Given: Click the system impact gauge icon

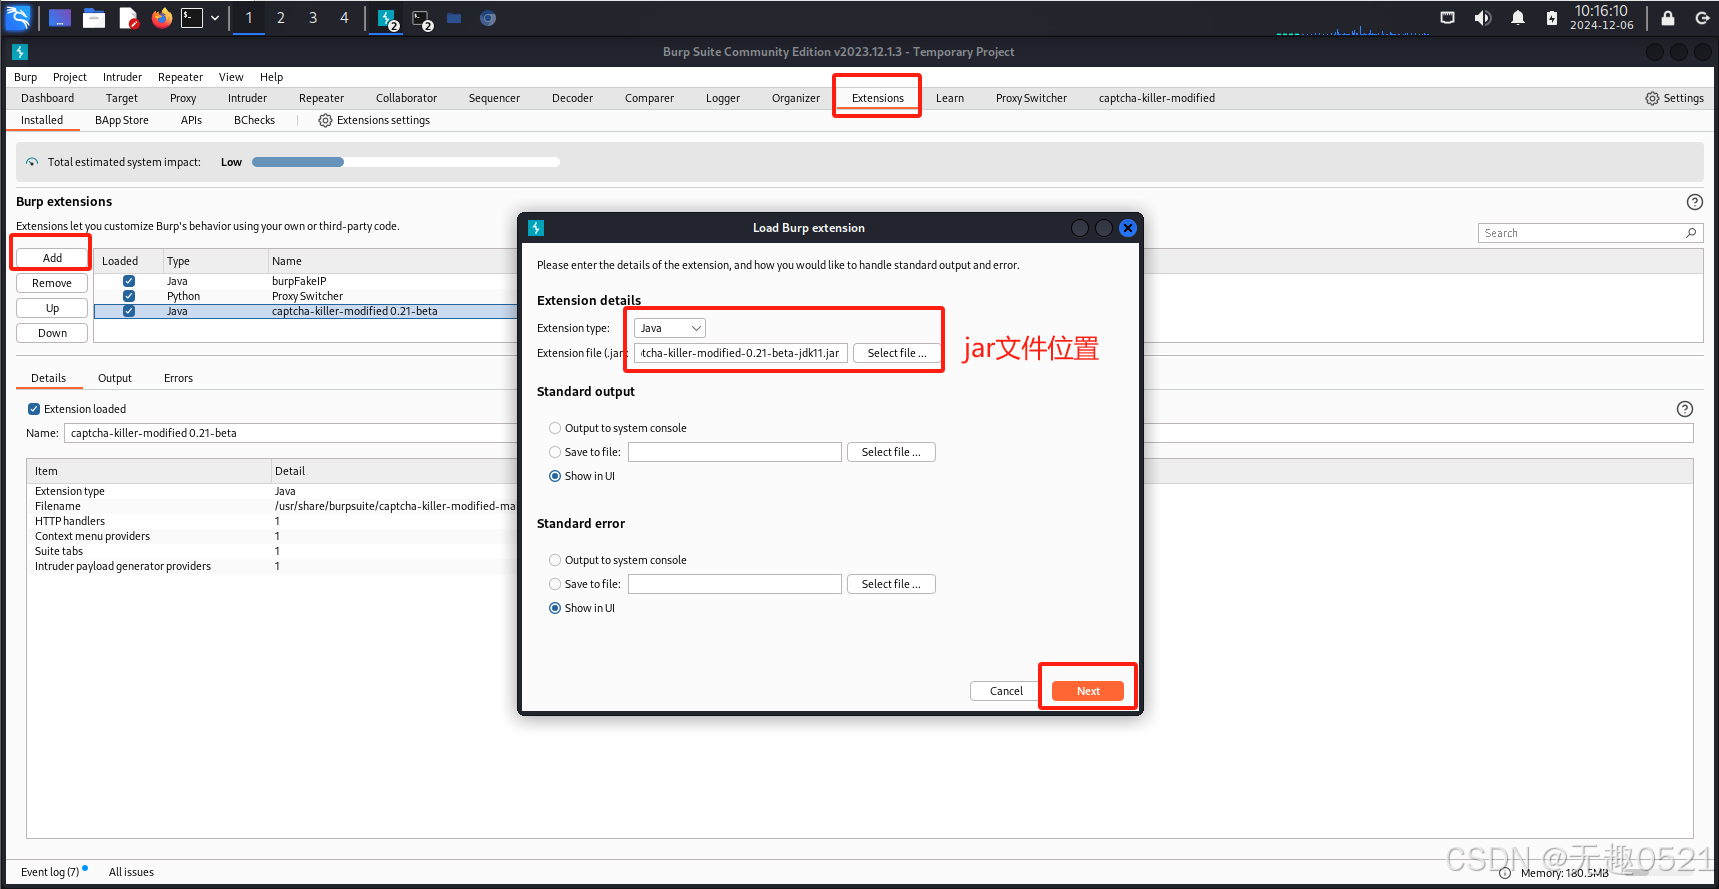Looking at the screenshot, I should click(x=32, y=162).
